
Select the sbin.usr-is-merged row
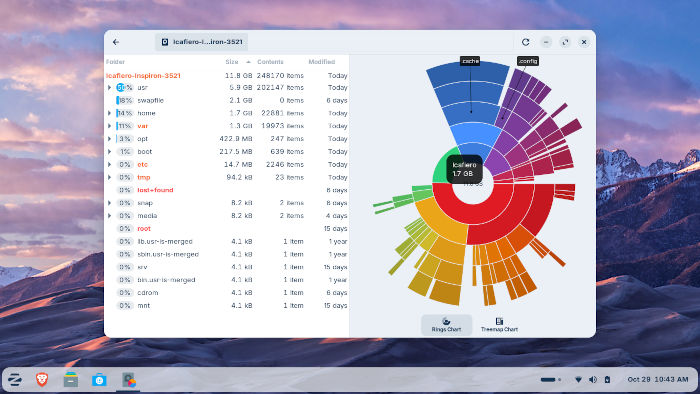(227, 254)
